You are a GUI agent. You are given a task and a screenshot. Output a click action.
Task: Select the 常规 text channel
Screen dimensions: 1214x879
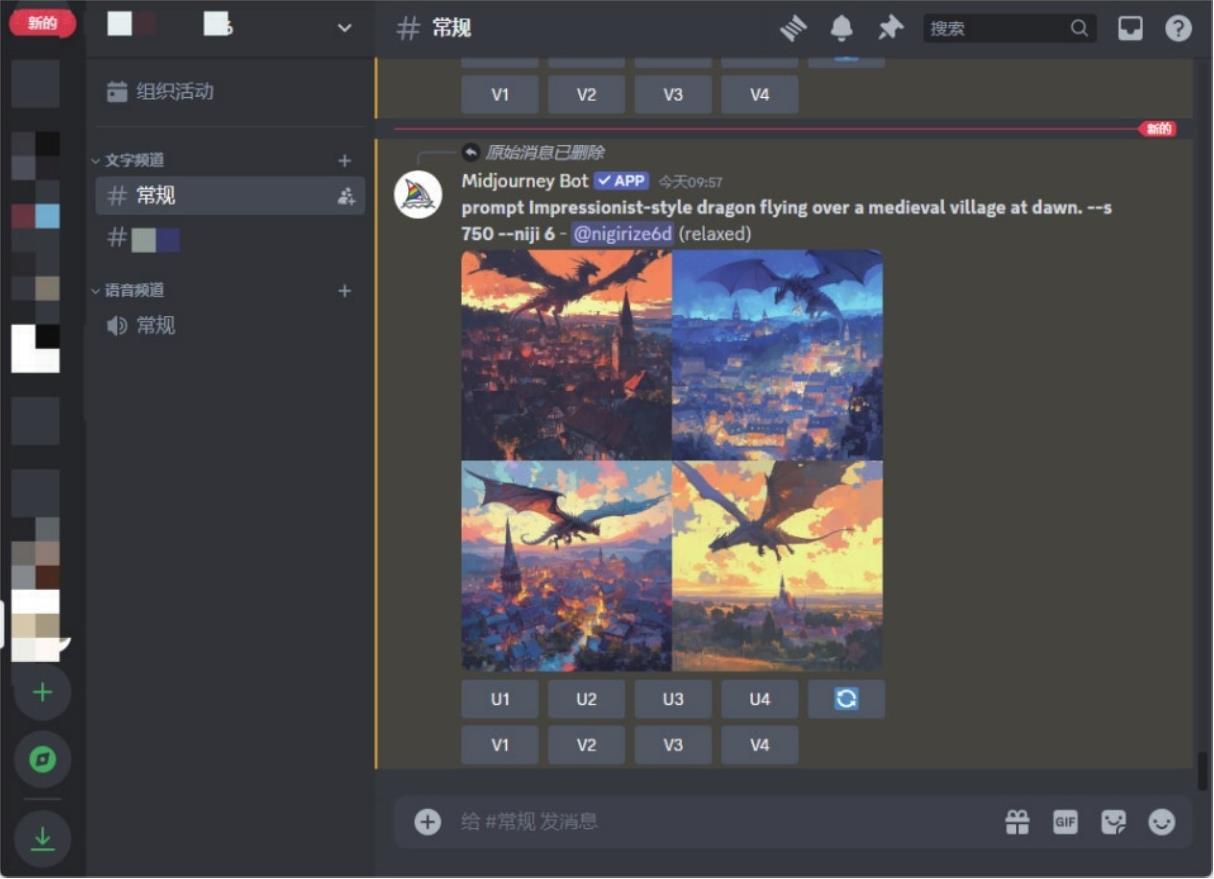click(155, 196)
